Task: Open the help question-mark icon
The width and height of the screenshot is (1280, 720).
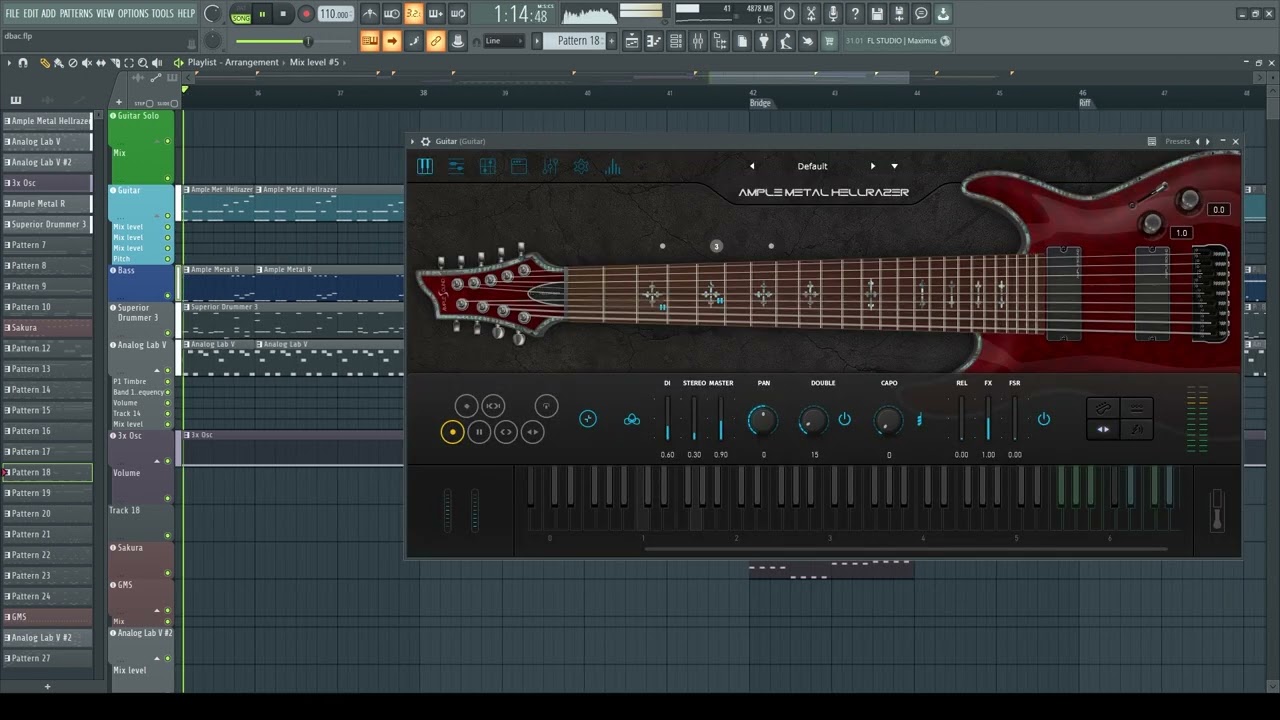Action: (855, 14)
